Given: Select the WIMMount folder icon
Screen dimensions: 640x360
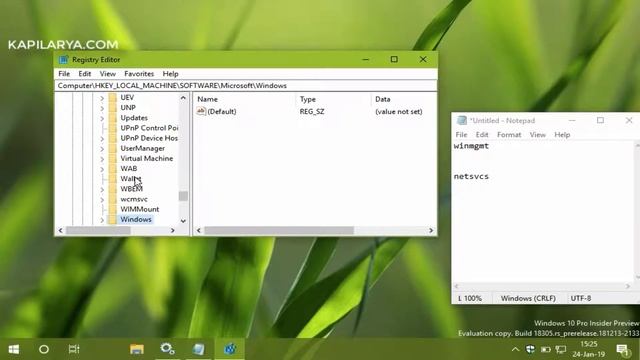Looking at the screenshot, I should click(x=113, y=209).
